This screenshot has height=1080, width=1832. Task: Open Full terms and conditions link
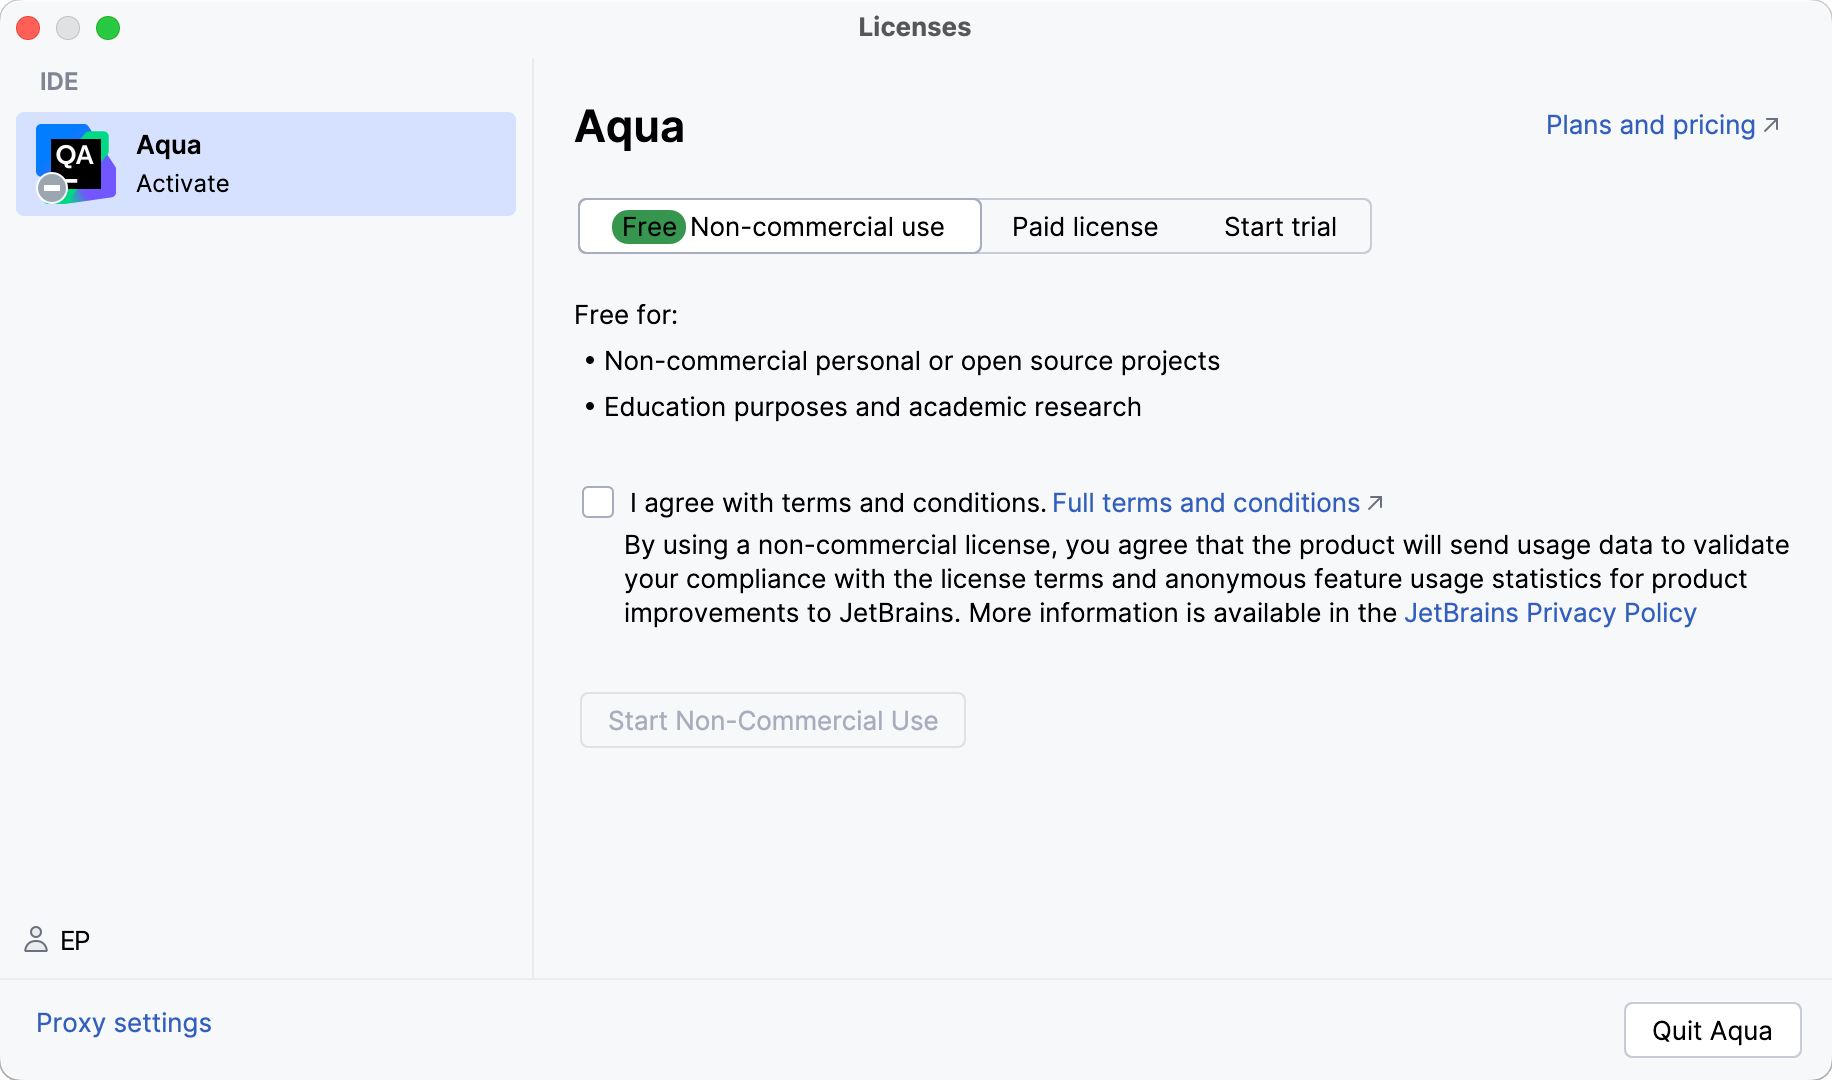coord(1206,503)
